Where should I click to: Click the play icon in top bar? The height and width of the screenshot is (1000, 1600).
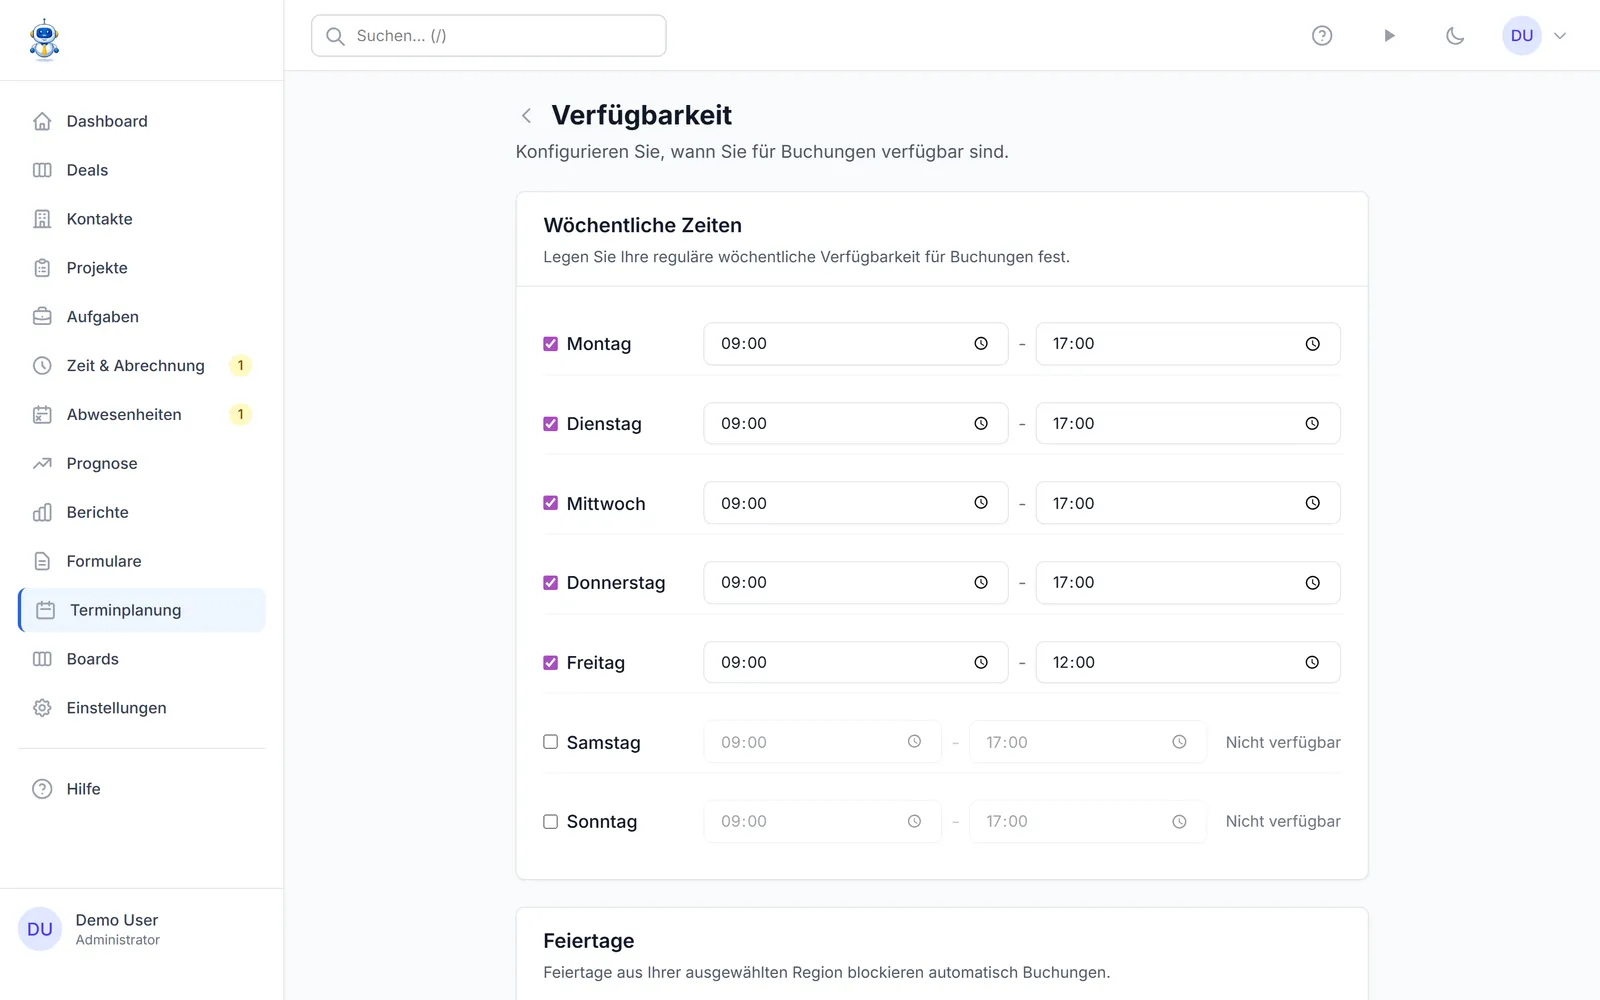pos(1389,36)
